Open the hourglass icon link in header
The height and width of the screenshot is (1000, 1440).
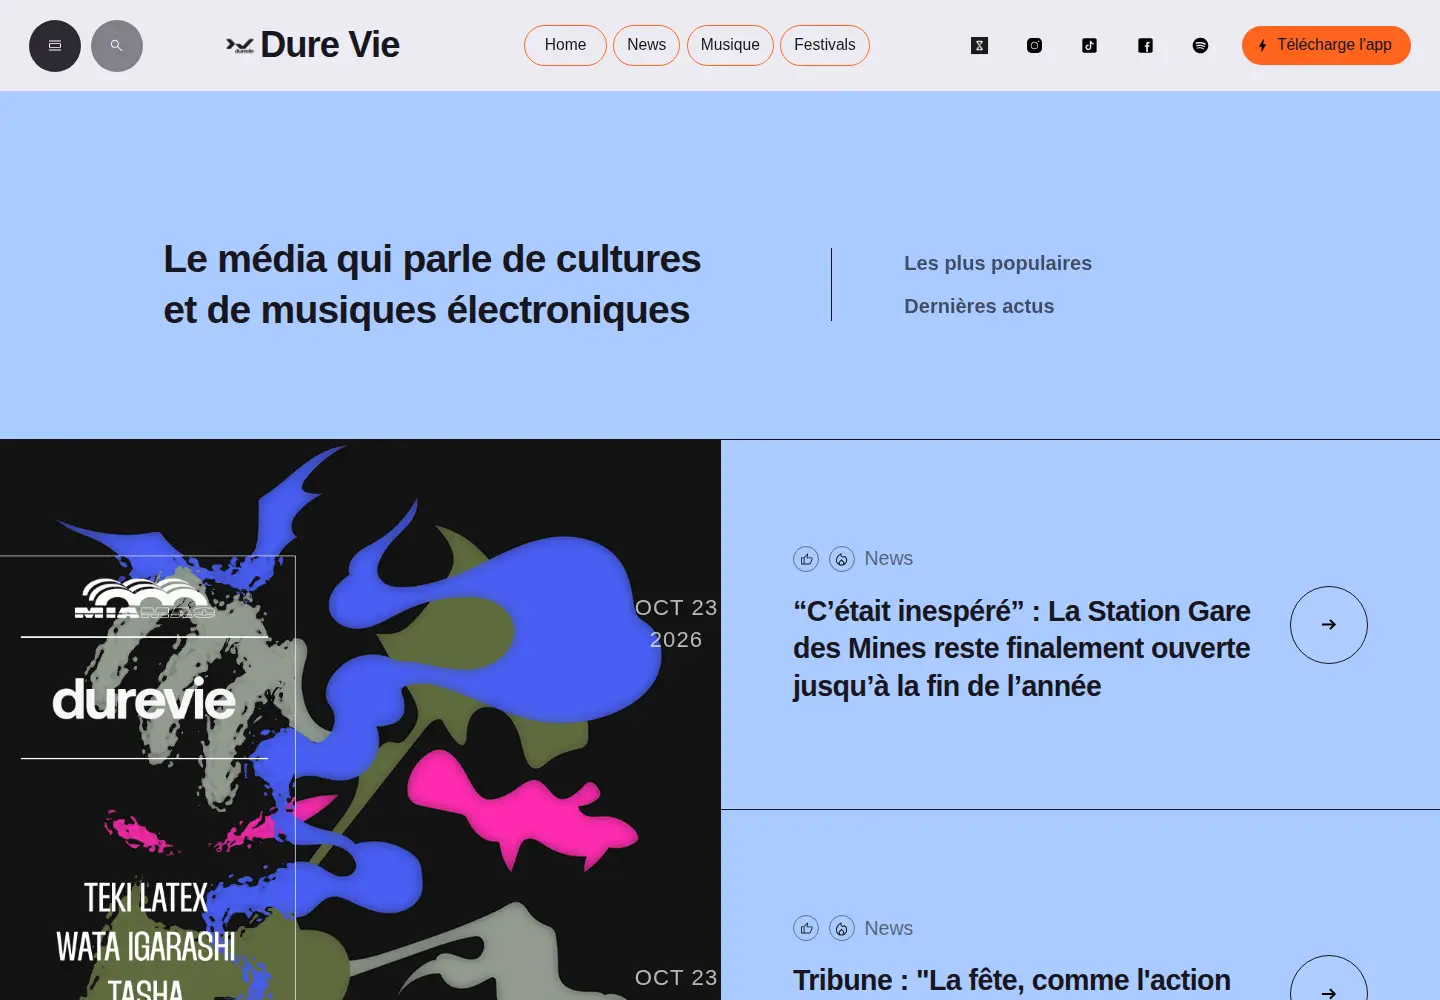point(980,45)
